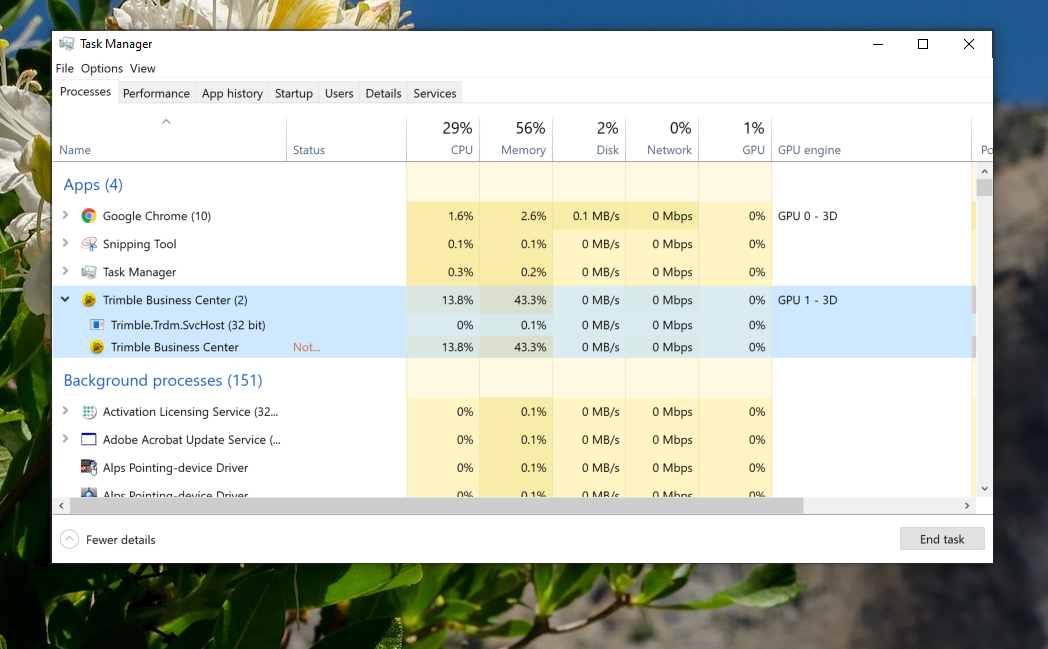Click the Fewer details arrow icon
Viewport: 1048px width, 649px height.
click(70, 539)
